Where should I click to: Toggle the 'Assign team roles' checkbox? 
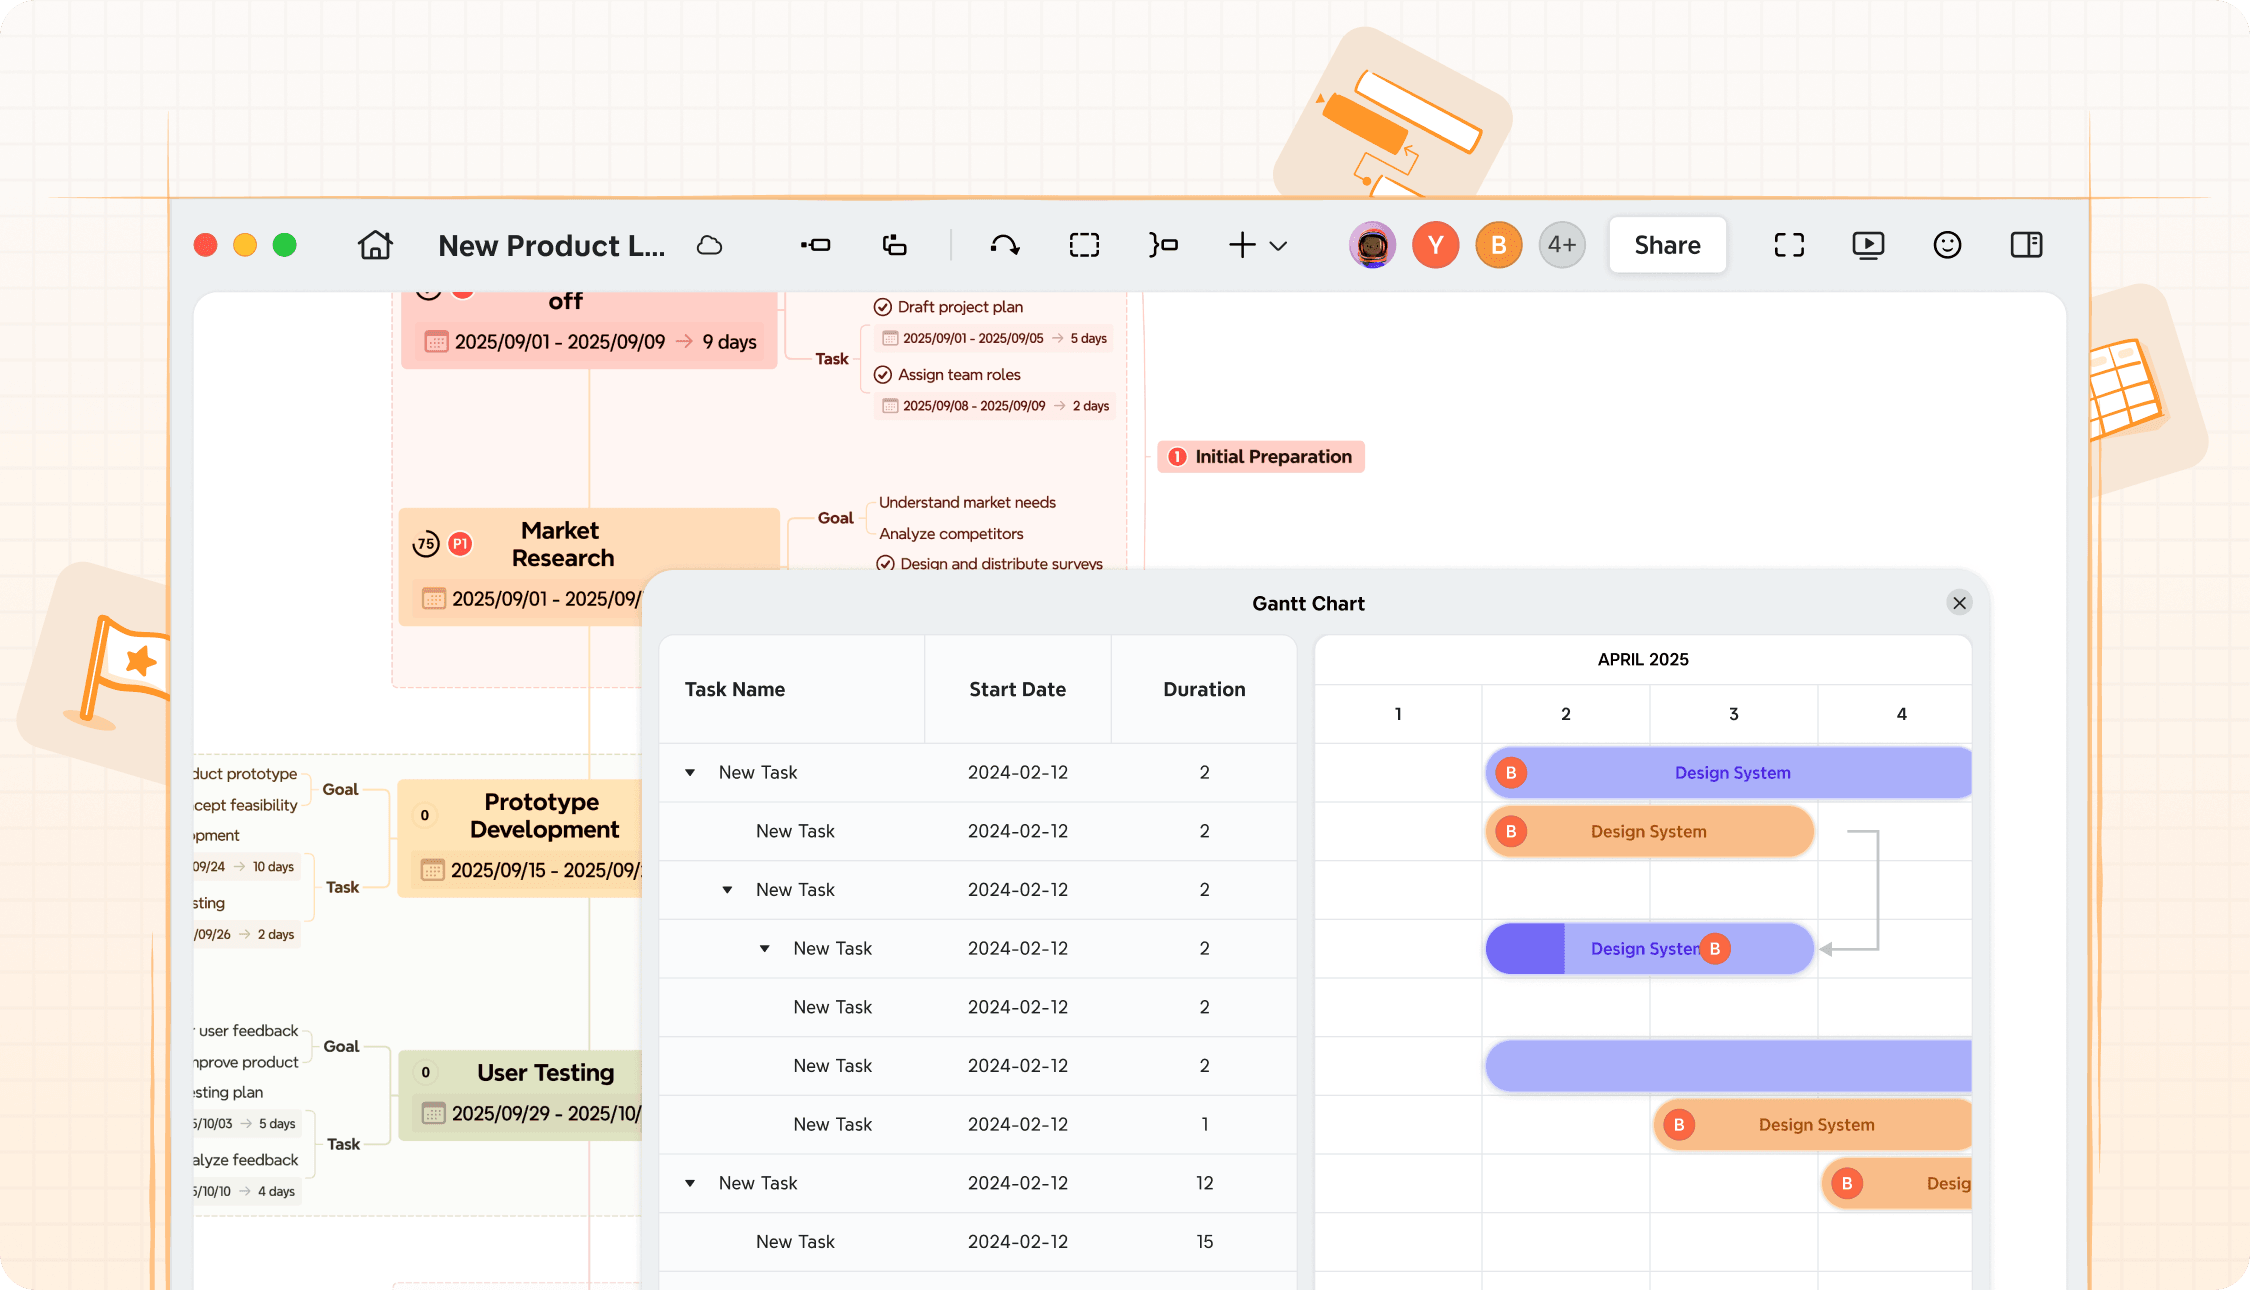883,374
